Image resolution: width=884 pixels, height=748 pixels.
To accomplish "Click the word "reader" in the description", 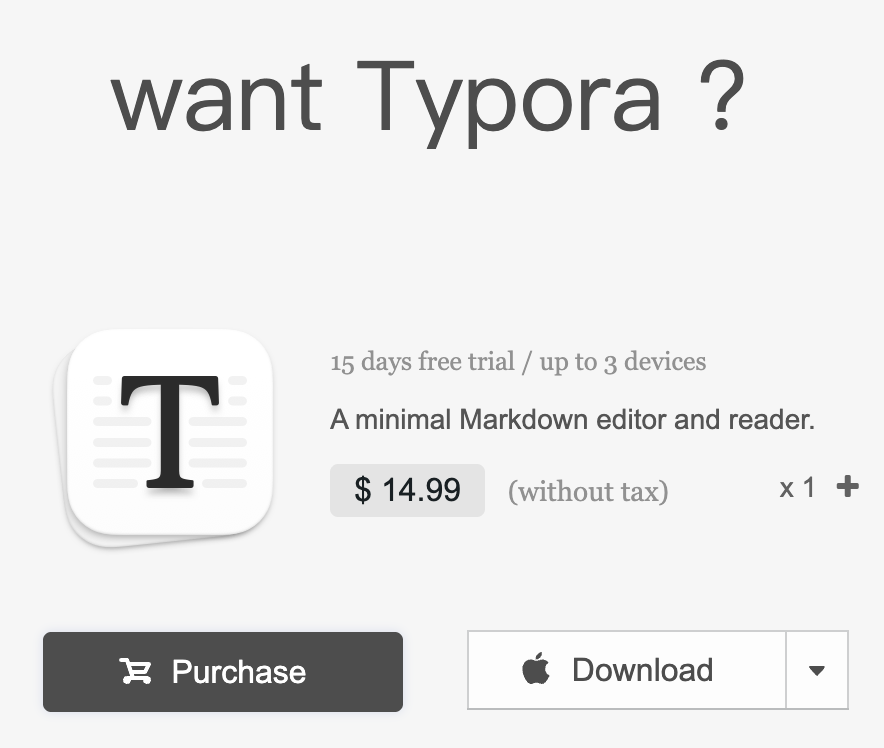I will 779,420.
